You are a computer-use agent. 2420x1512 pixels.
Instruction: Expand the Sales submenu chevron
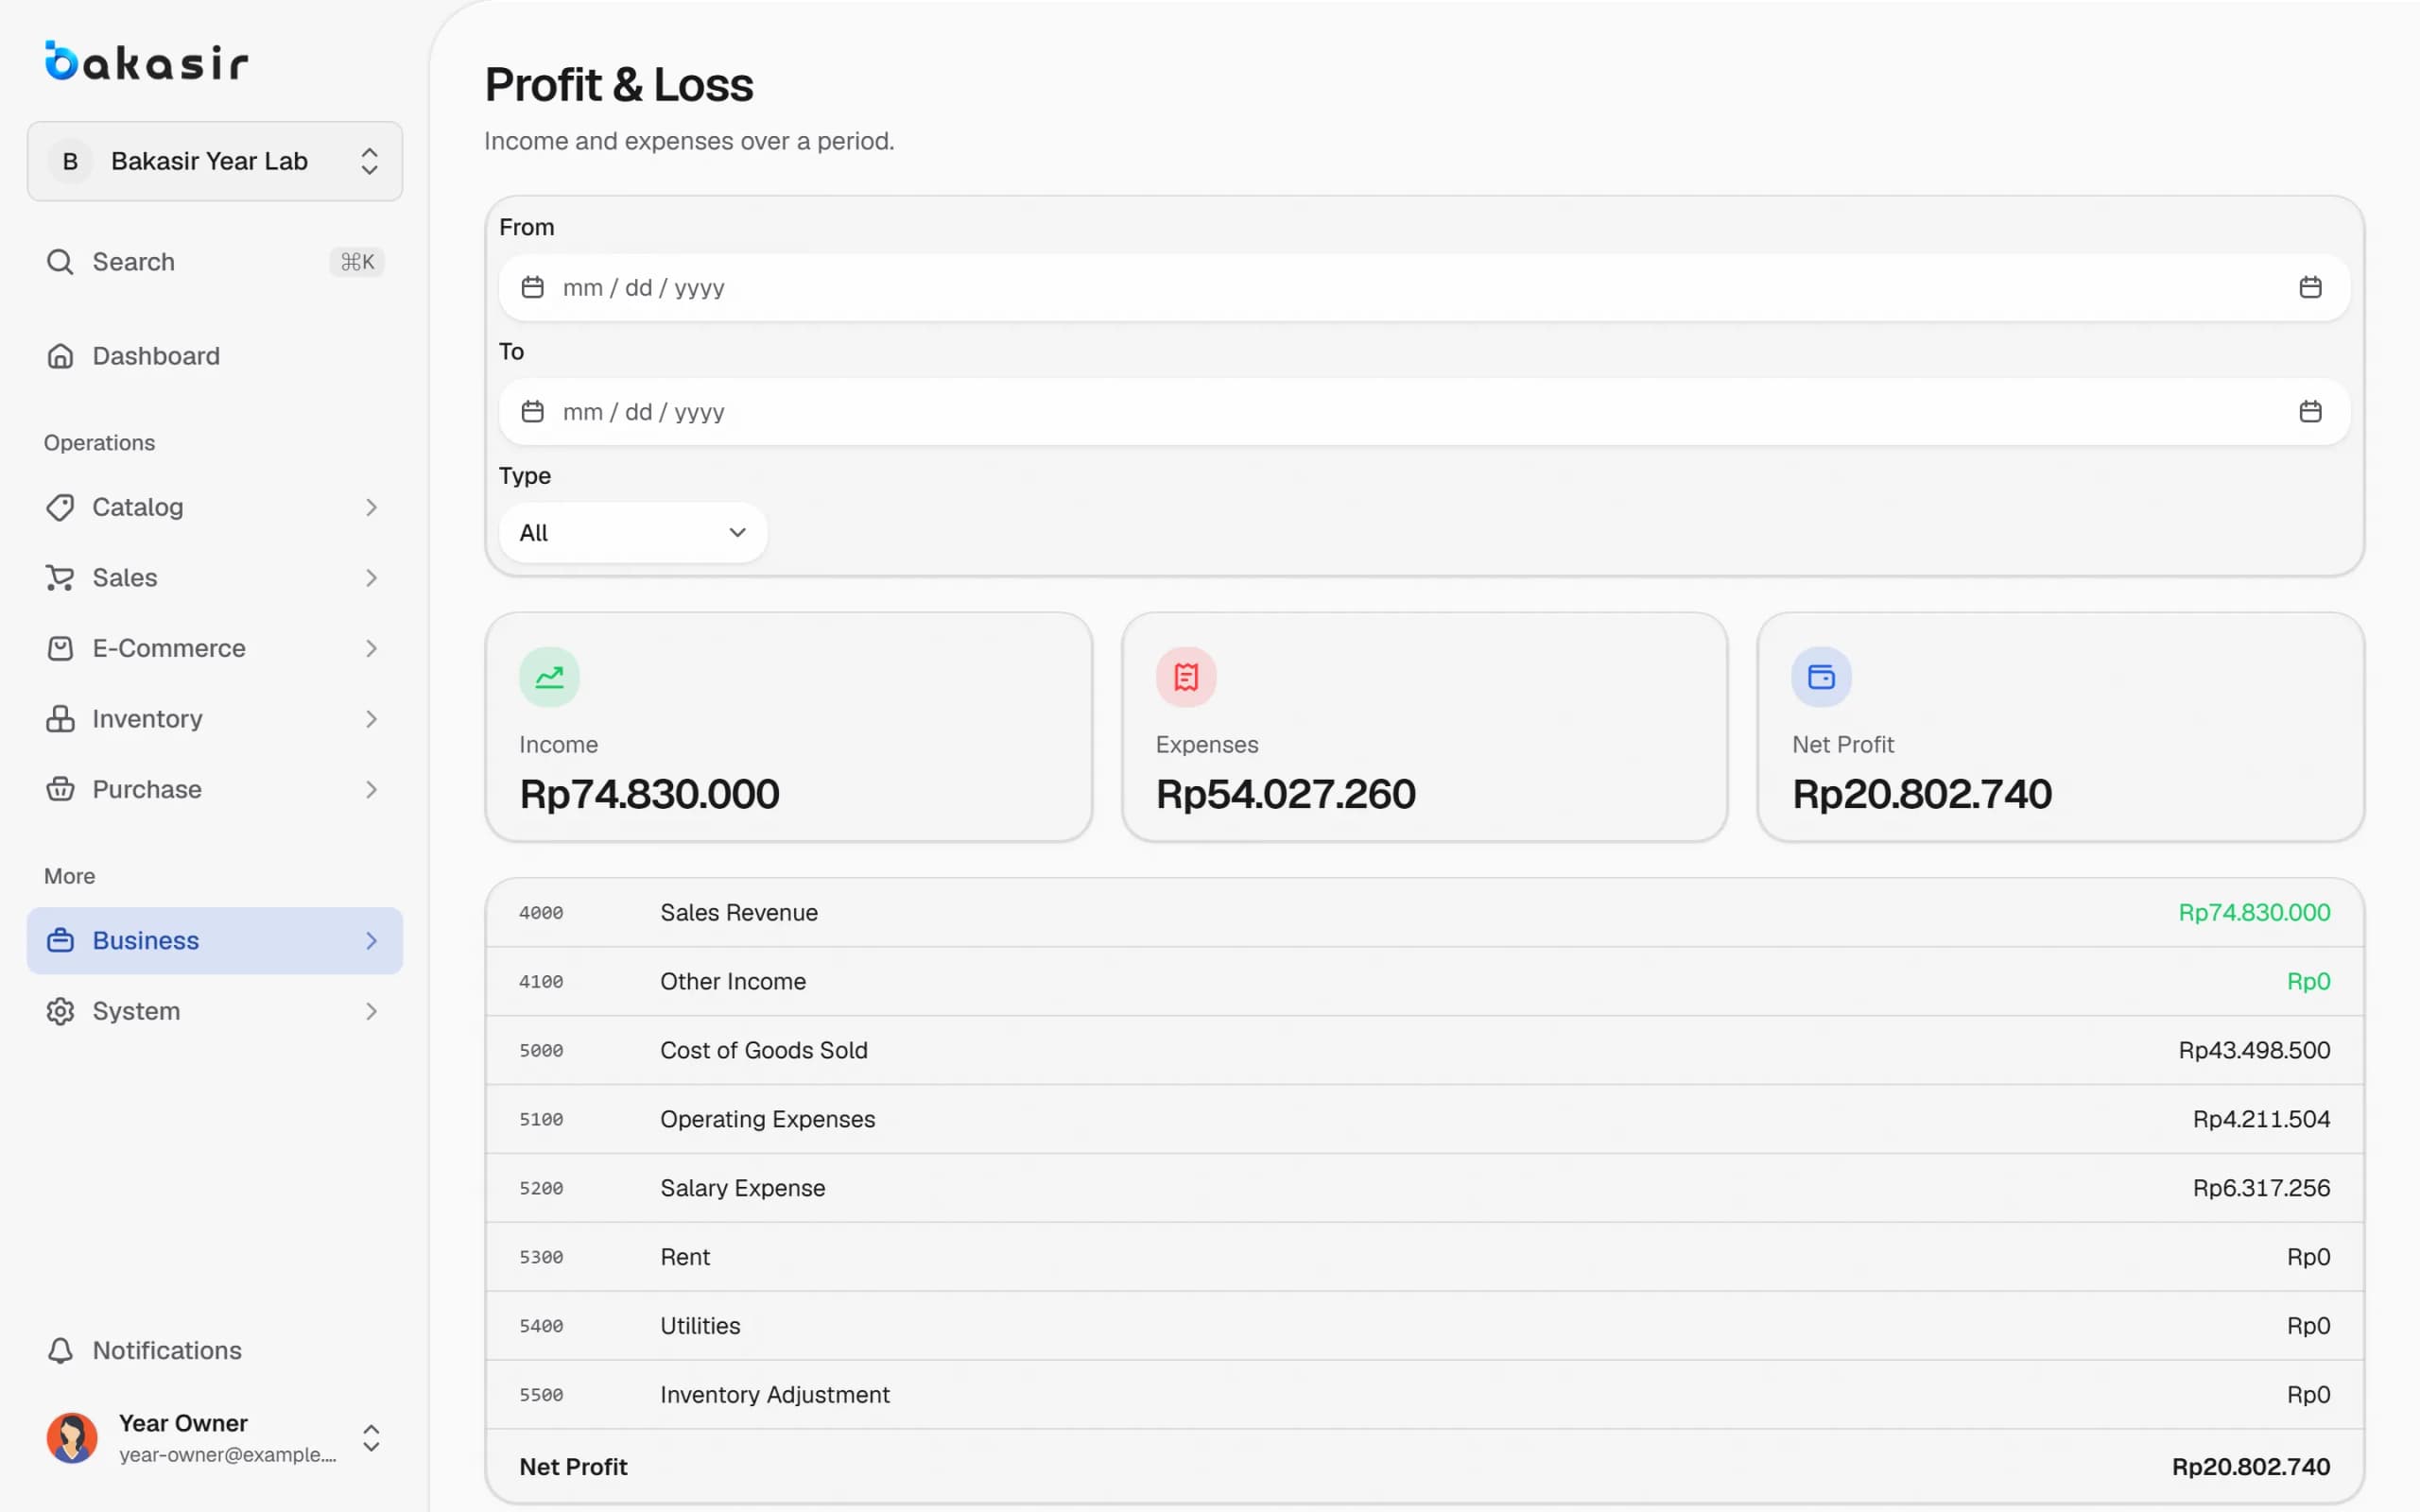(x=371, y=578)
